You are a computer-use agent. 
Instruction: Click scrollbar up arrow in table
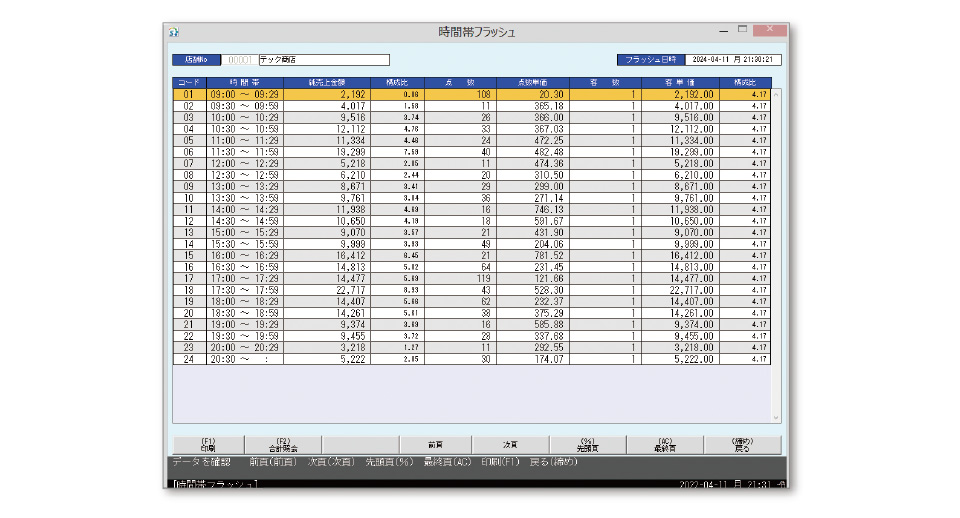pyautogui.click(x=776, y=94)
